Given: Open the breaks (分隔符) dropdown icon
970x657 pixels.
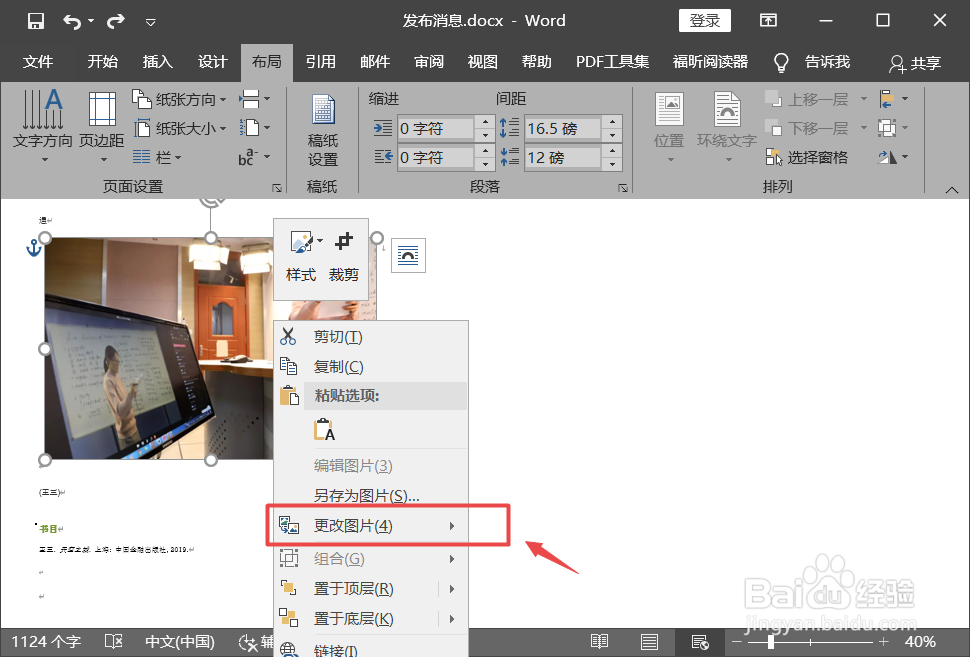Looking at the screenshot, I should coord(254,99).
